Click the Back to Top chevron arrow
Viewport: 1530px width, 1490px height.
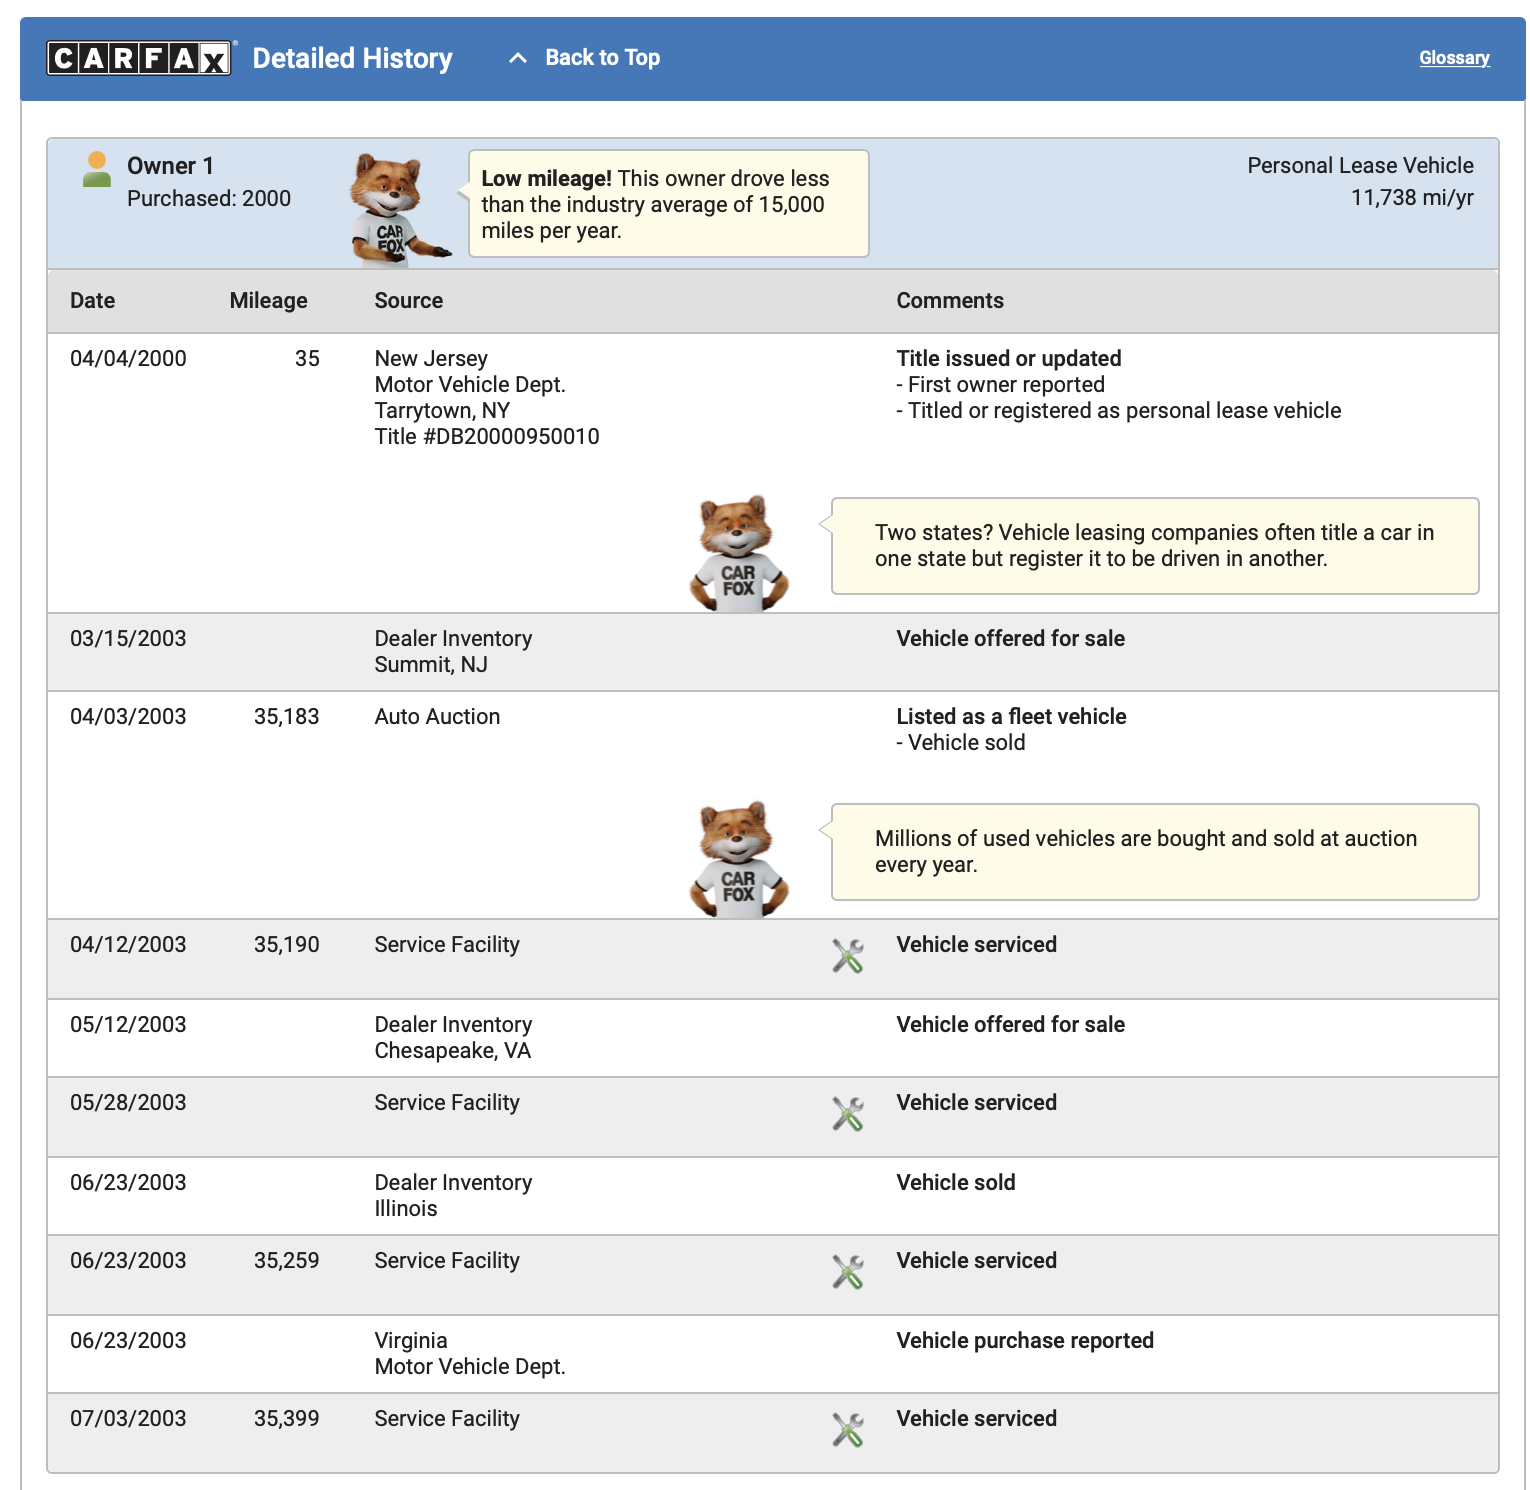click(517, 58)
